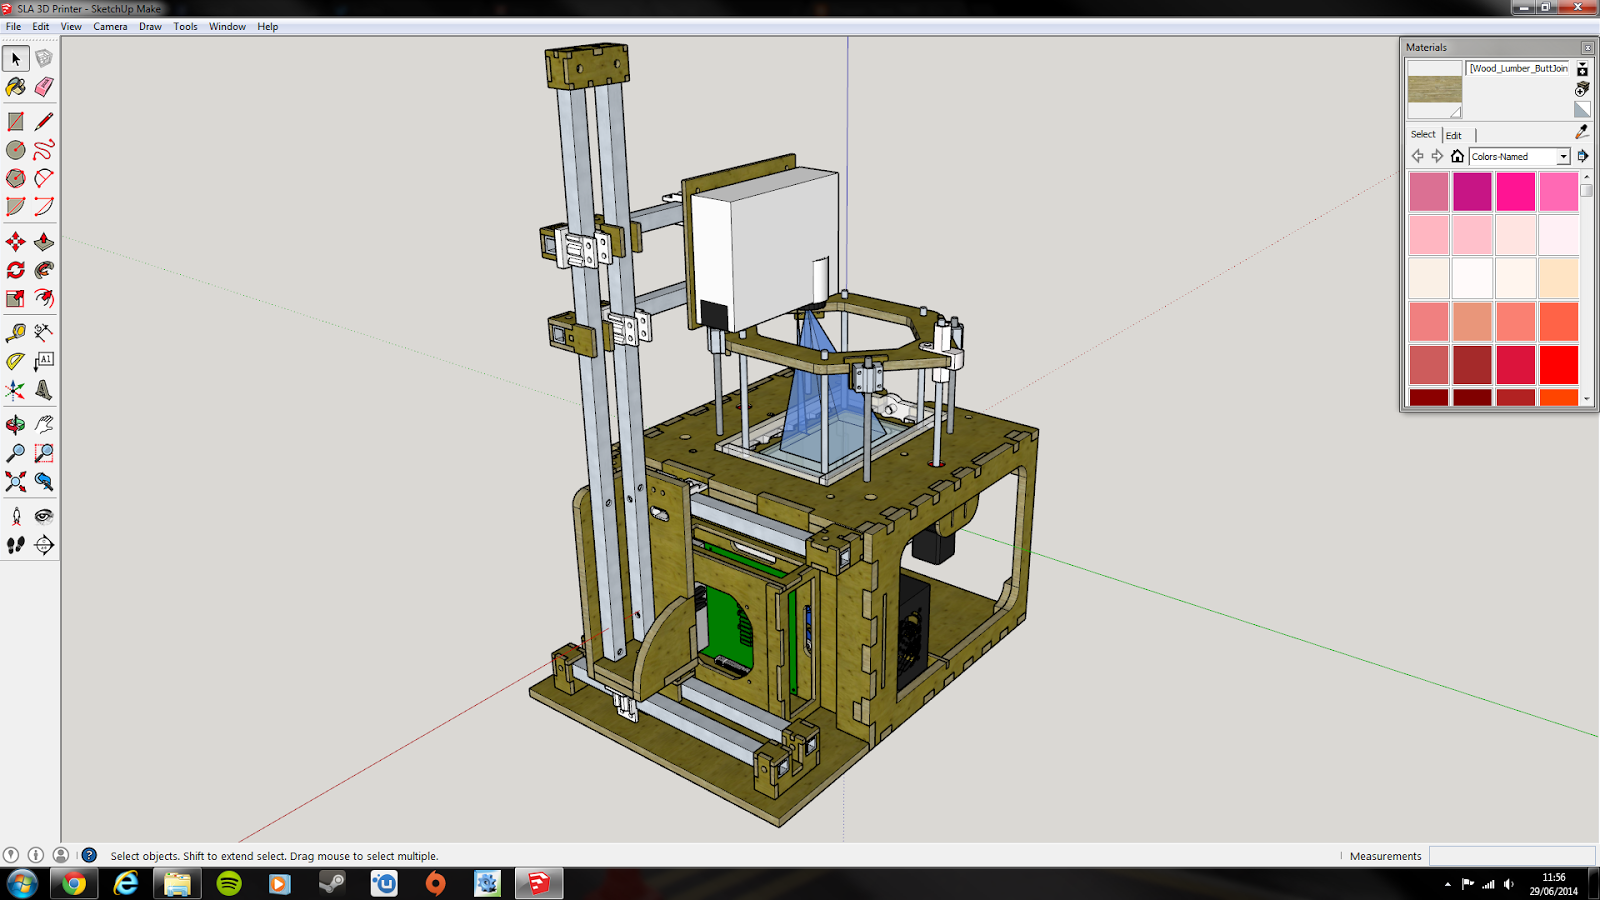Screen dimensions: 1600x900
Task: Pick the pure red color swatch
Action: [1558, 365]
